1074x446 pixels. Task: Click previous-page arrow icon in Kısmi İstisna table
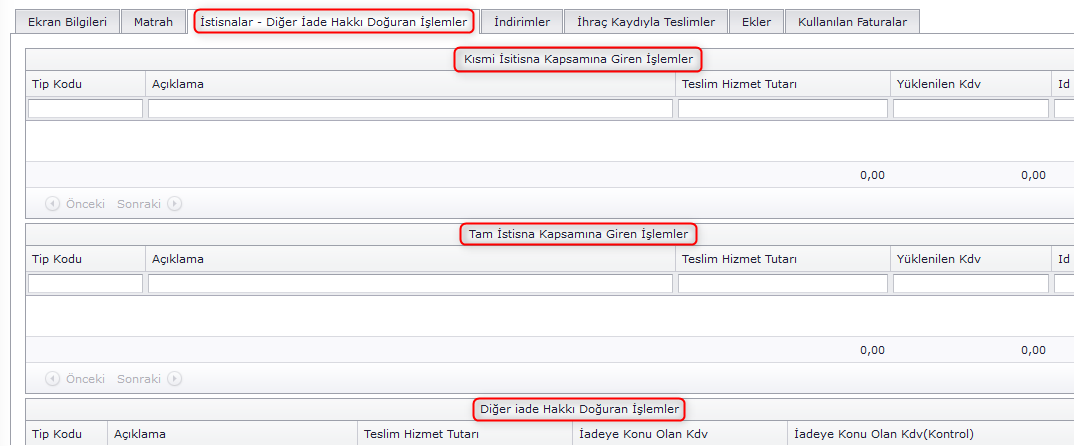click(52, 204)
